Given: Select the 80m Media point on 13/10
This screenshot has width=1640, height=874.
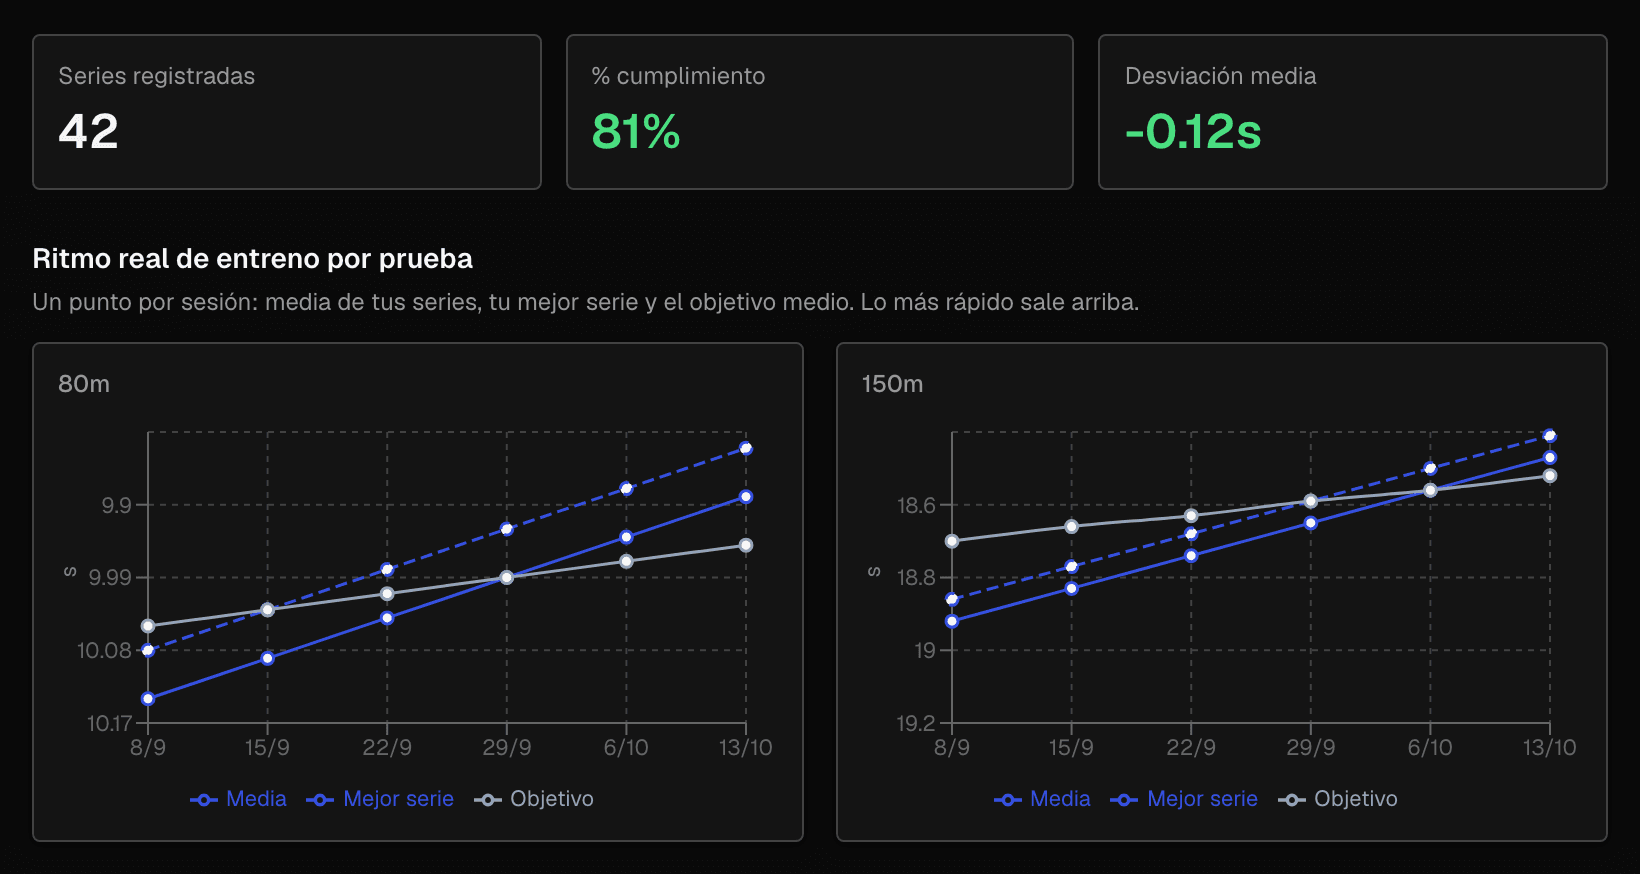Looking at the screenshot, I should point(746,497).
